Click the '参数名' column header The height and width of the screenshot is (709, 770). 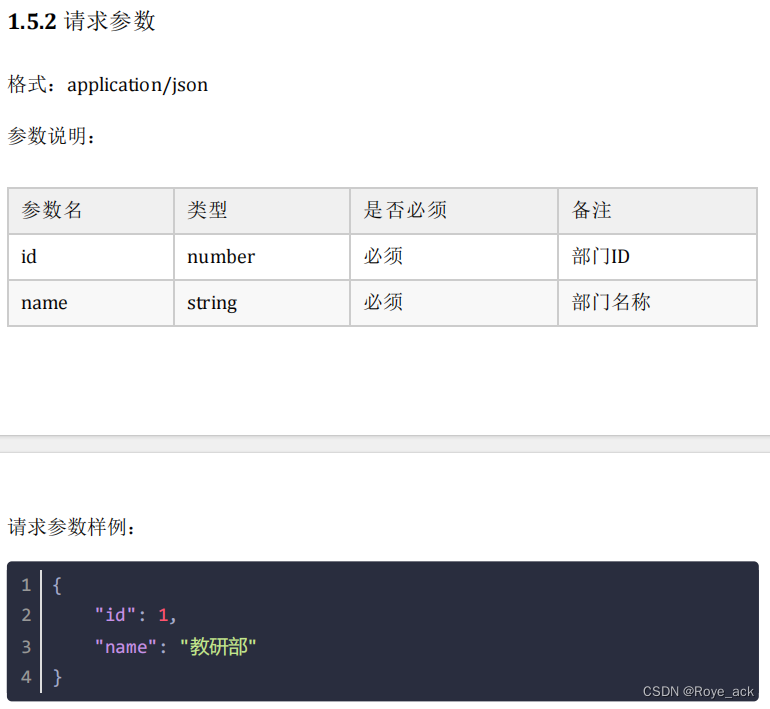tap(91, 211)
